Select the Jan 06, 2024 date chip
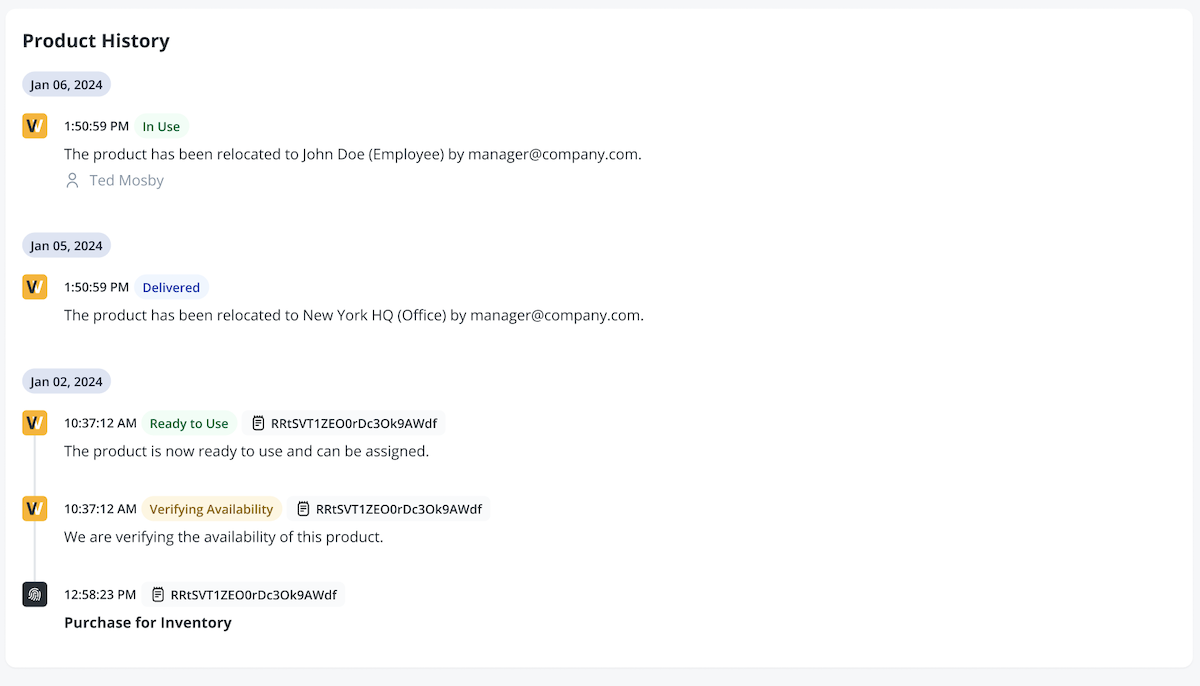The width and height of the screenshot is (1200, 686). click(66, 84)
